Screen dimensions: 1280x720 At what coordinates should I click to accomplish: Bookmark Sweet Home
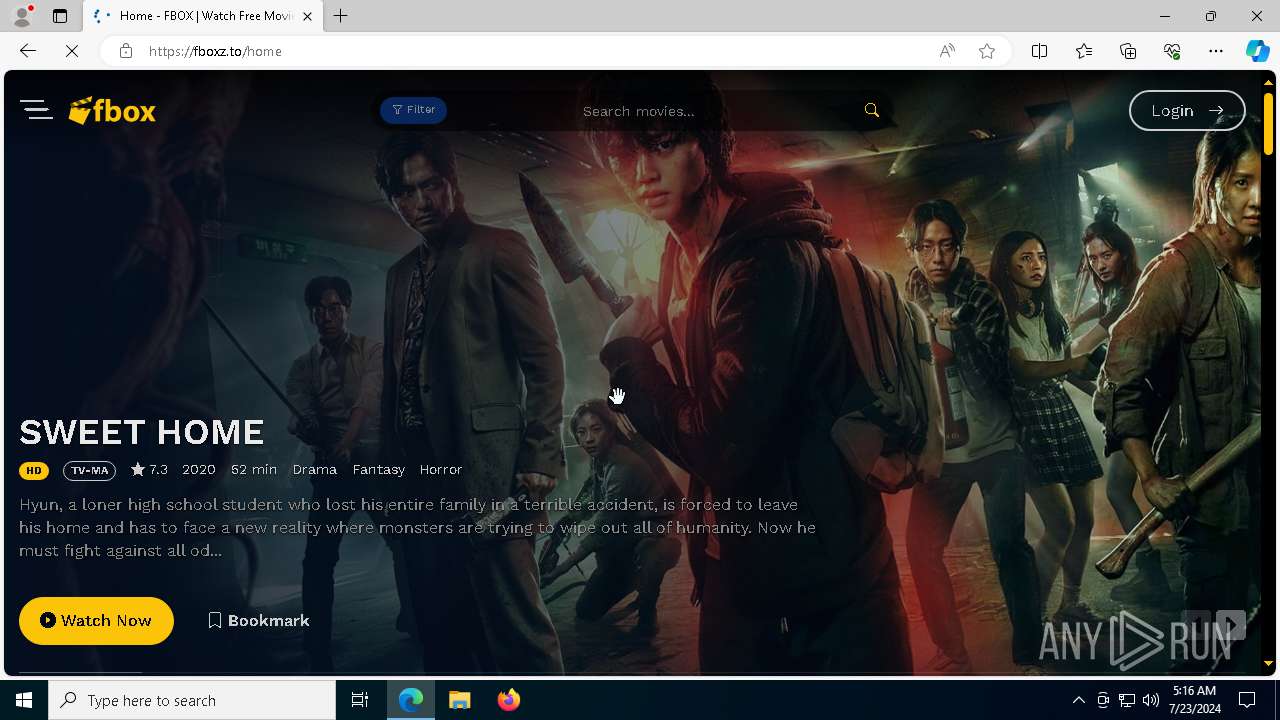pos(258,621)
